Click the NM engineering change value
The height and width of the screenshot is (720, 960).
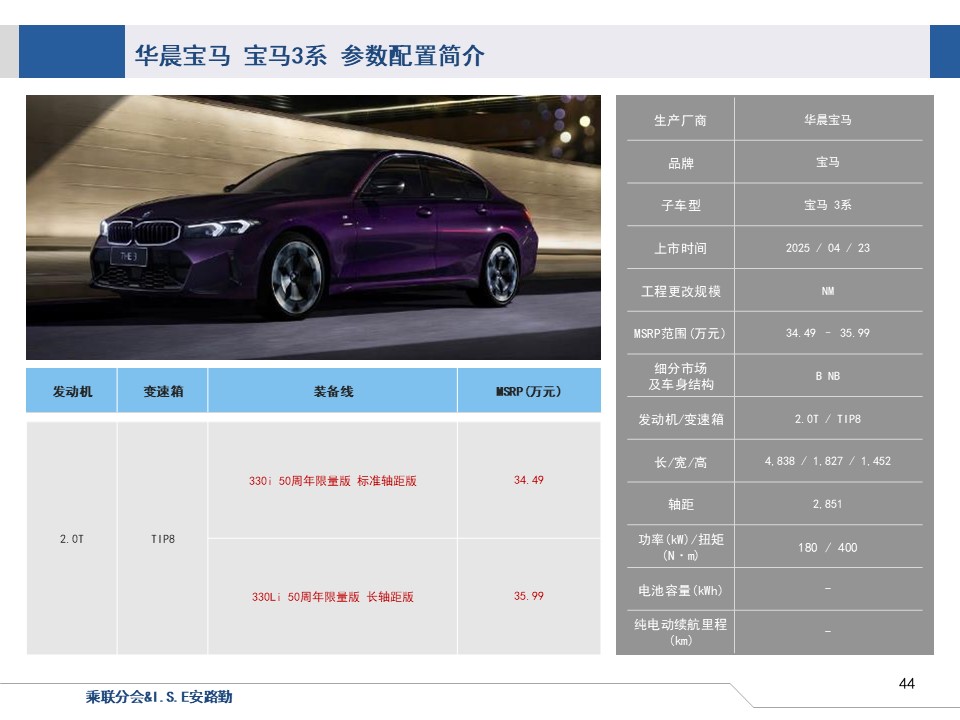pos(828,291)
